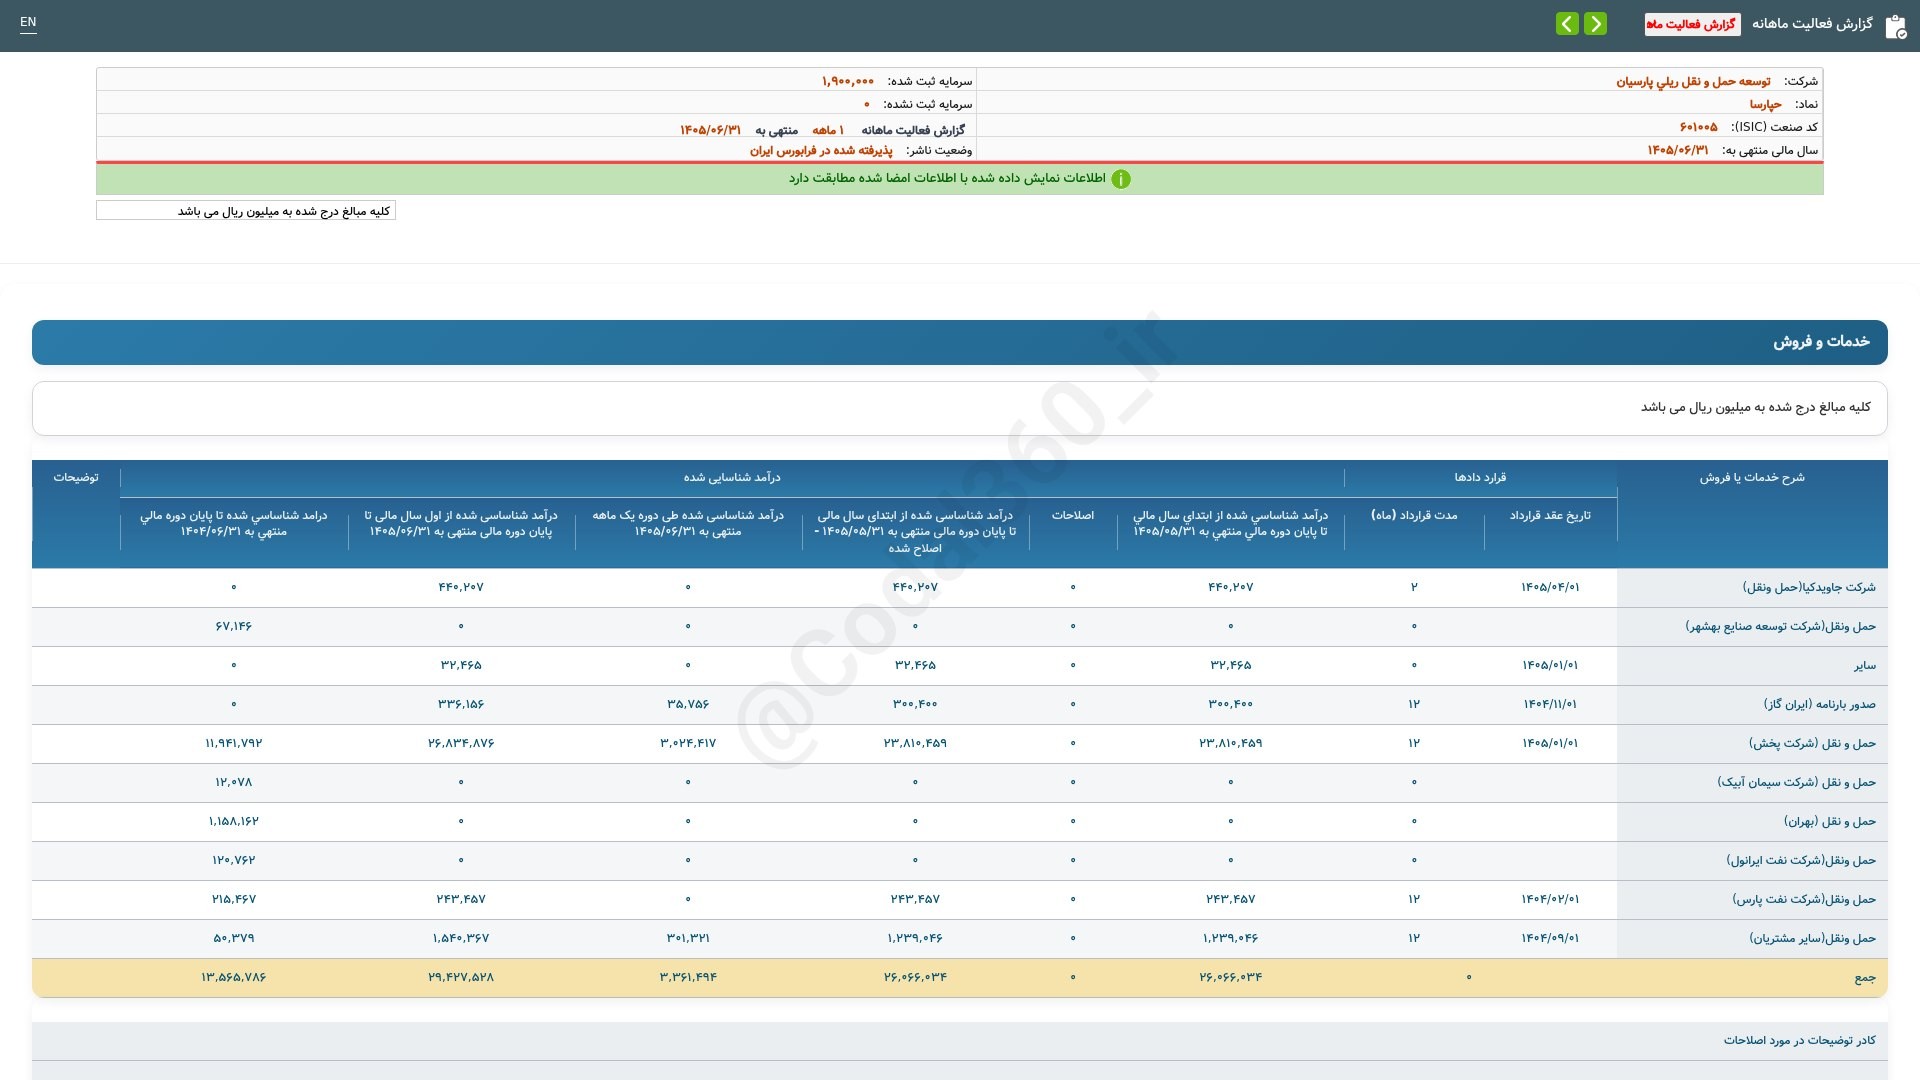1920x1080 pixels.
Task: Click the green left-pointing chevron button
Action: coord(1567,24)
